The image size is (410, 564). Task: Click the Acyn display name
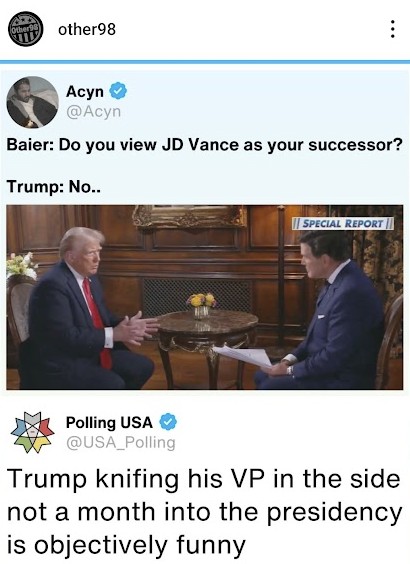pyautogui.click(x=85, y=92)
